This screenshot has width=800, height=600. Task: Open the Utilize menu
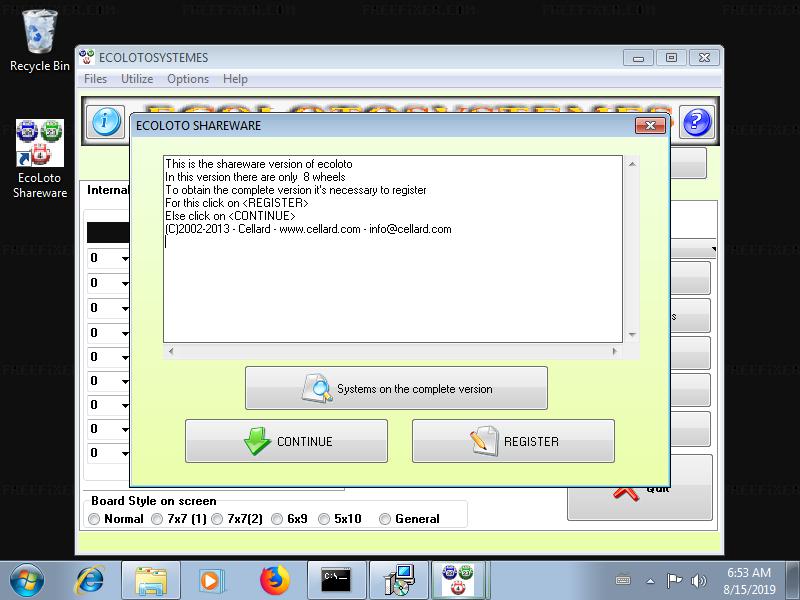click(137, 79)
